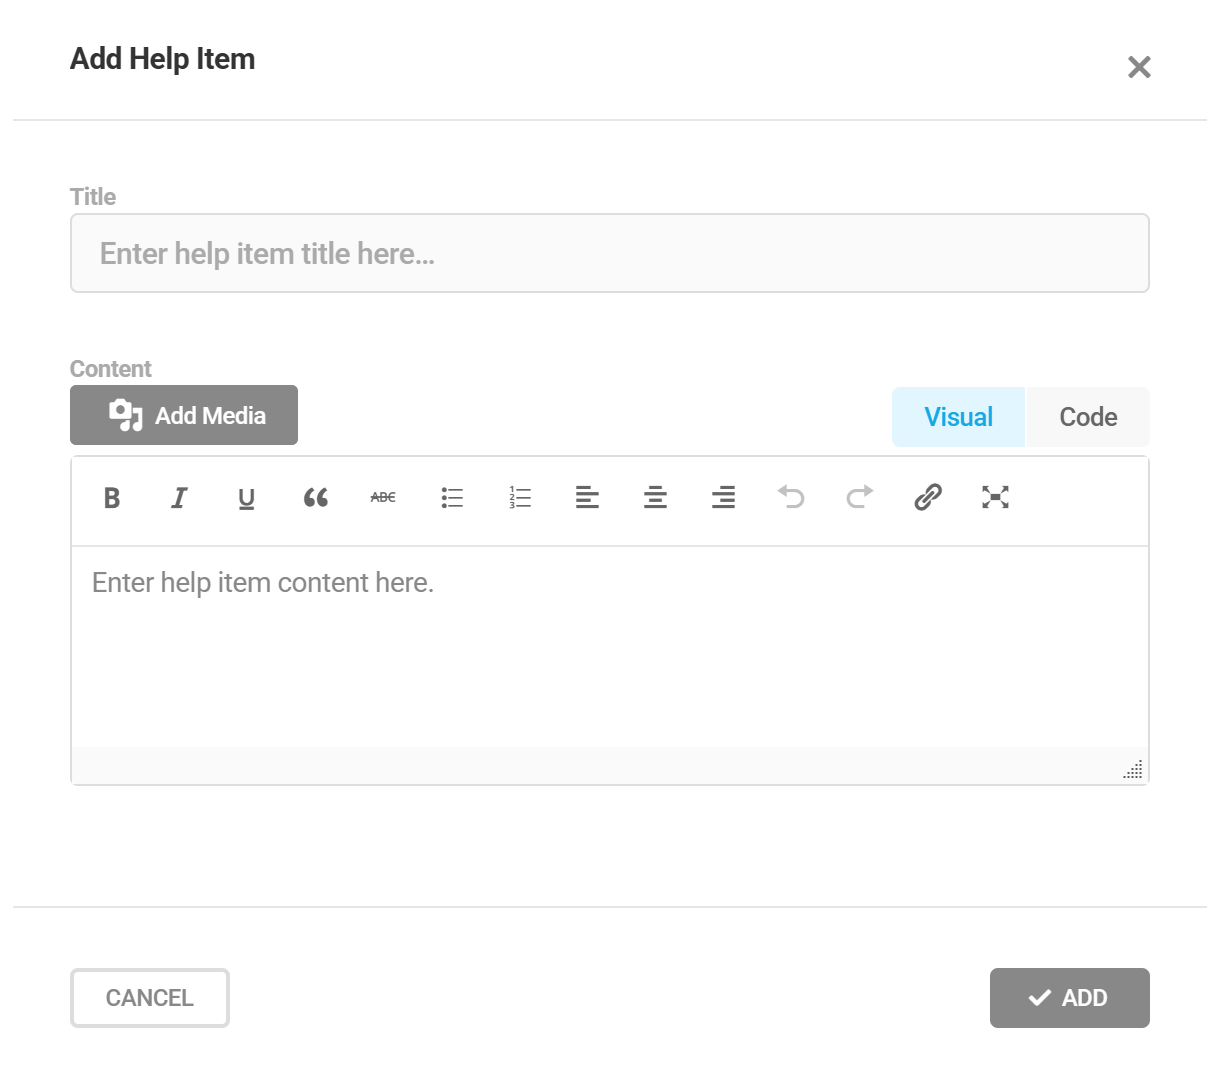Align text to the left
This screenshot has width=1220, height=1070.
coord(587,497)
